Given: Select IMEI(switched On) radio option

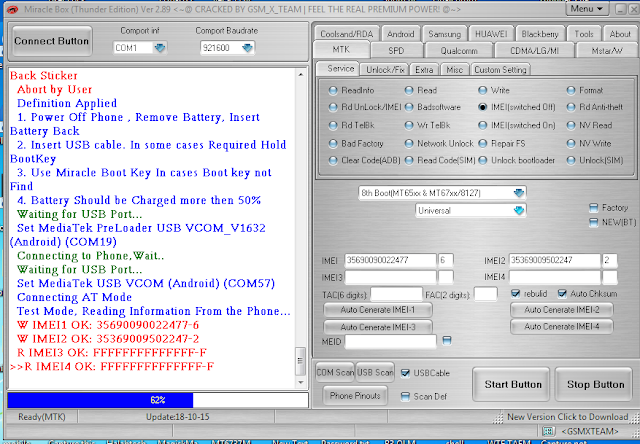Looking at the screenshot, I should click(482, 125).
